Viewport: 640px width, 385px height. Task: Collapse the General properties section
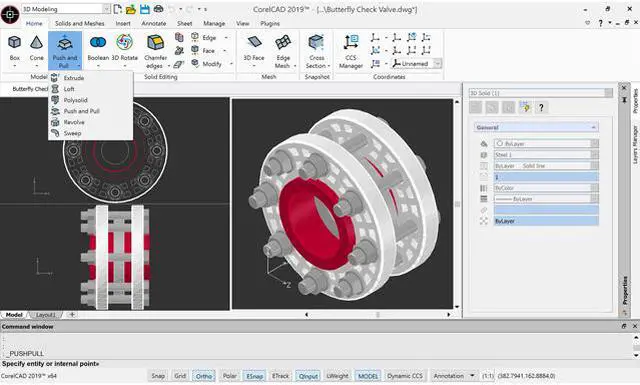tap(593, 127)
